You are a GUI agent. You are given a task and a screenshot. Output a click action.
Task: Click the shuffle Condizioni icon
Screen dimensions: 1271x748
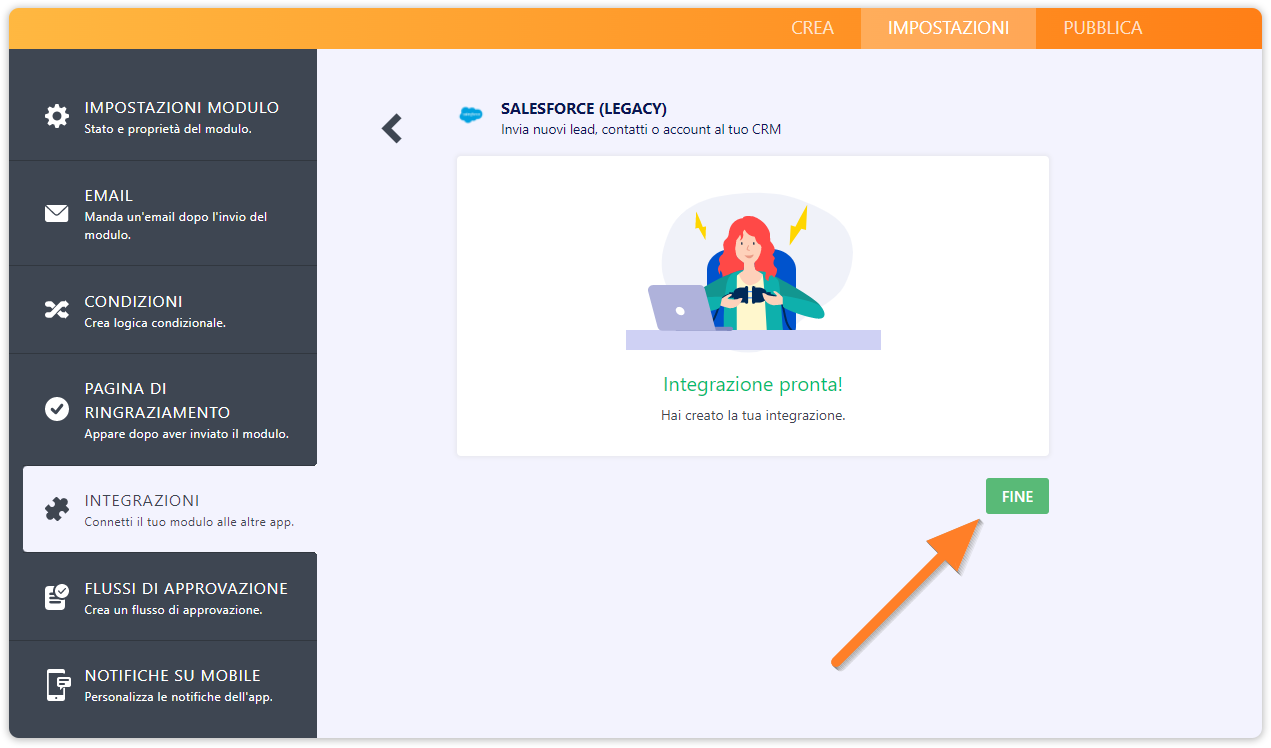(57, 309)
